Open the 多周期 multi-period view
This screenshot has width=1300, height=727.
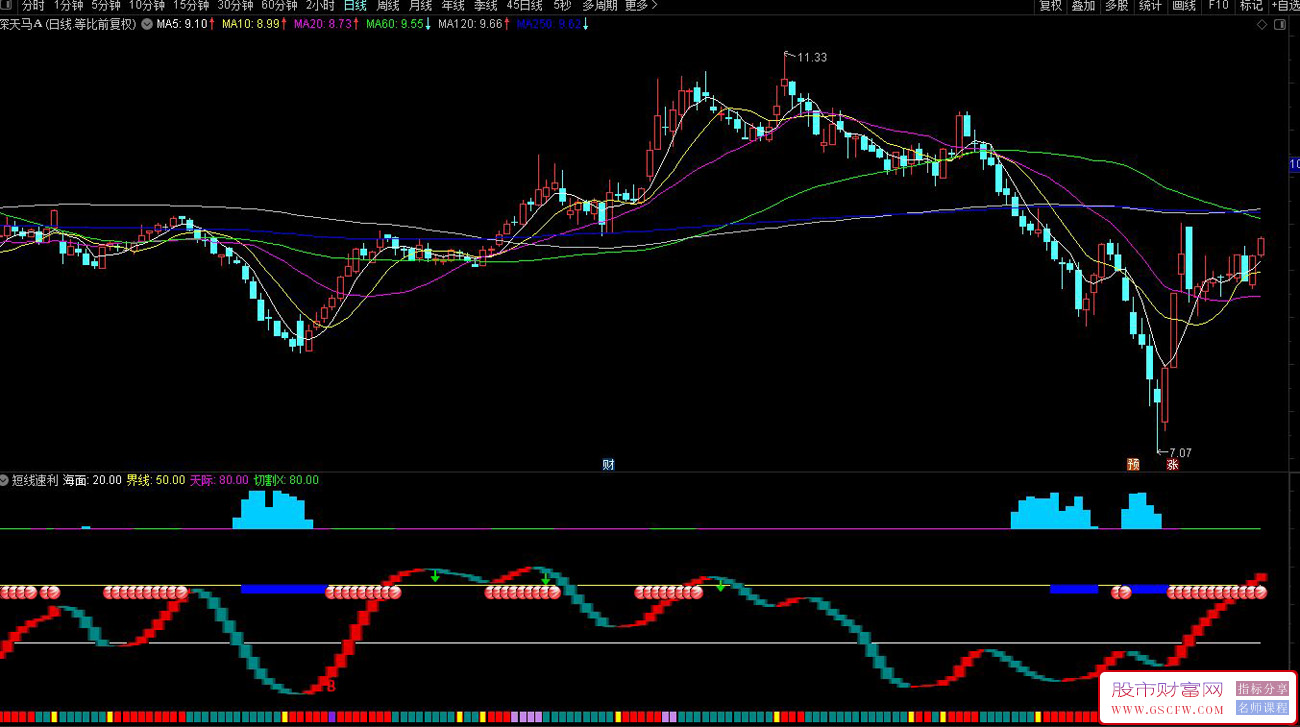(x=600, y=6)
